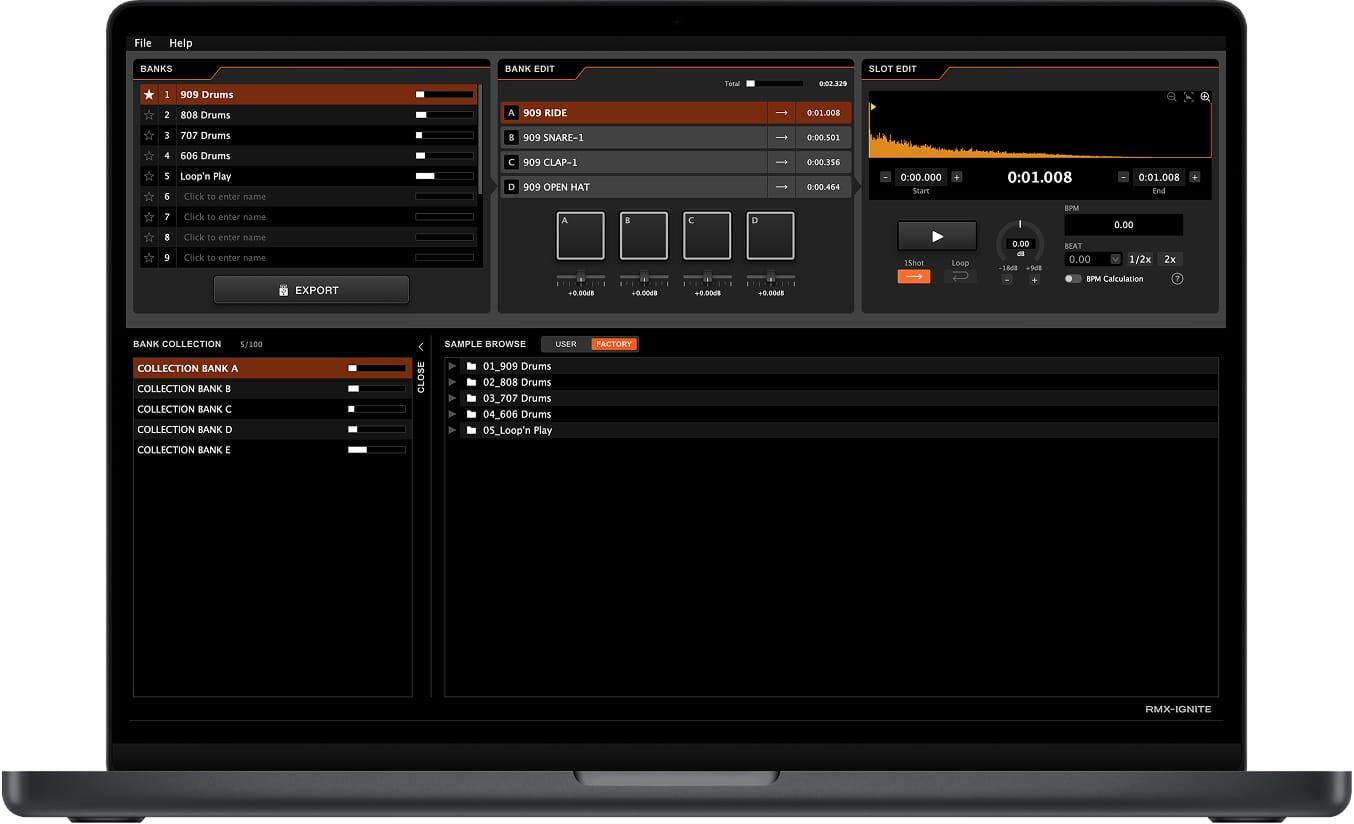Click the pad C volume slider
The image size is (1354, 824).
(x=707, y=277)
